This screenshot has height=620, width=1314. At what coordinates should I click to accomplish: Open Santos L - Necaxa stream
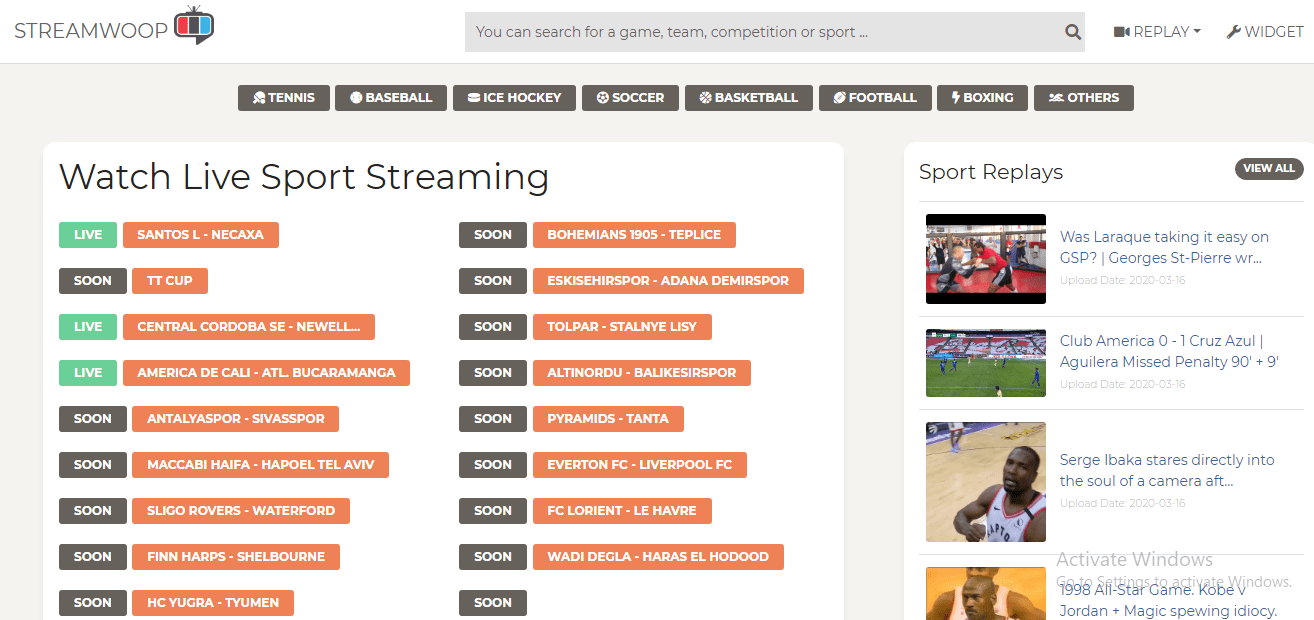[201, 235]
